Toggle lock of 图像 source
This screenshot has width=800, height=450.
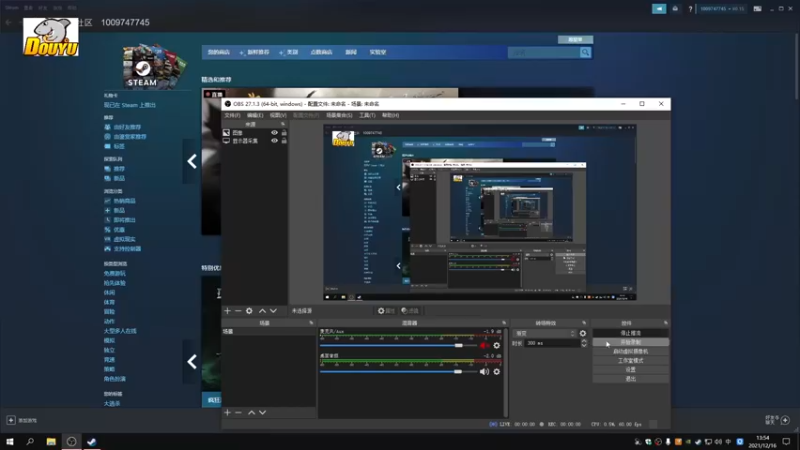[x=284, y=133]
